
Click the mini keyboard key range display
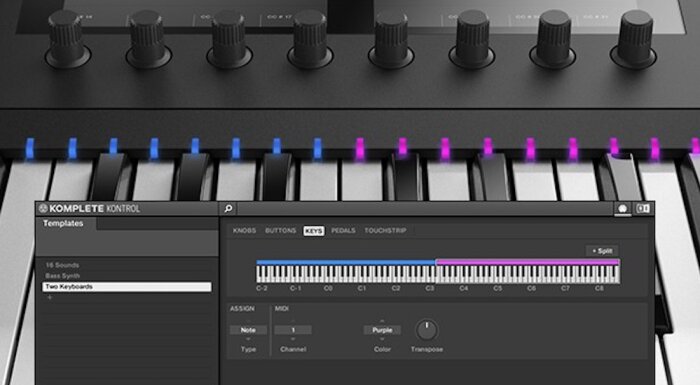pos(438,274)
